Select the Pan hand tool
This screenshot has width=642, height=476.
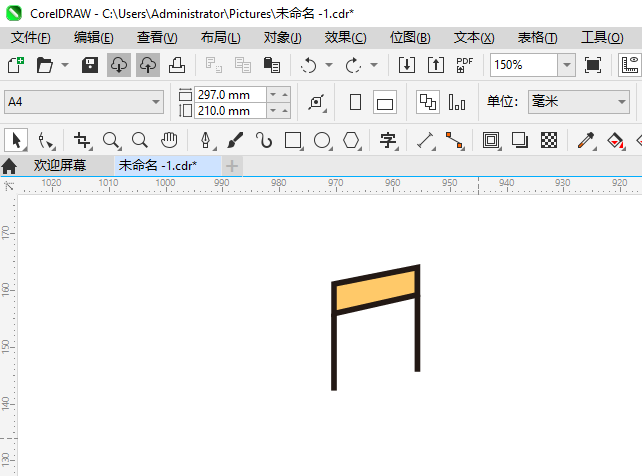click(169, 140)
